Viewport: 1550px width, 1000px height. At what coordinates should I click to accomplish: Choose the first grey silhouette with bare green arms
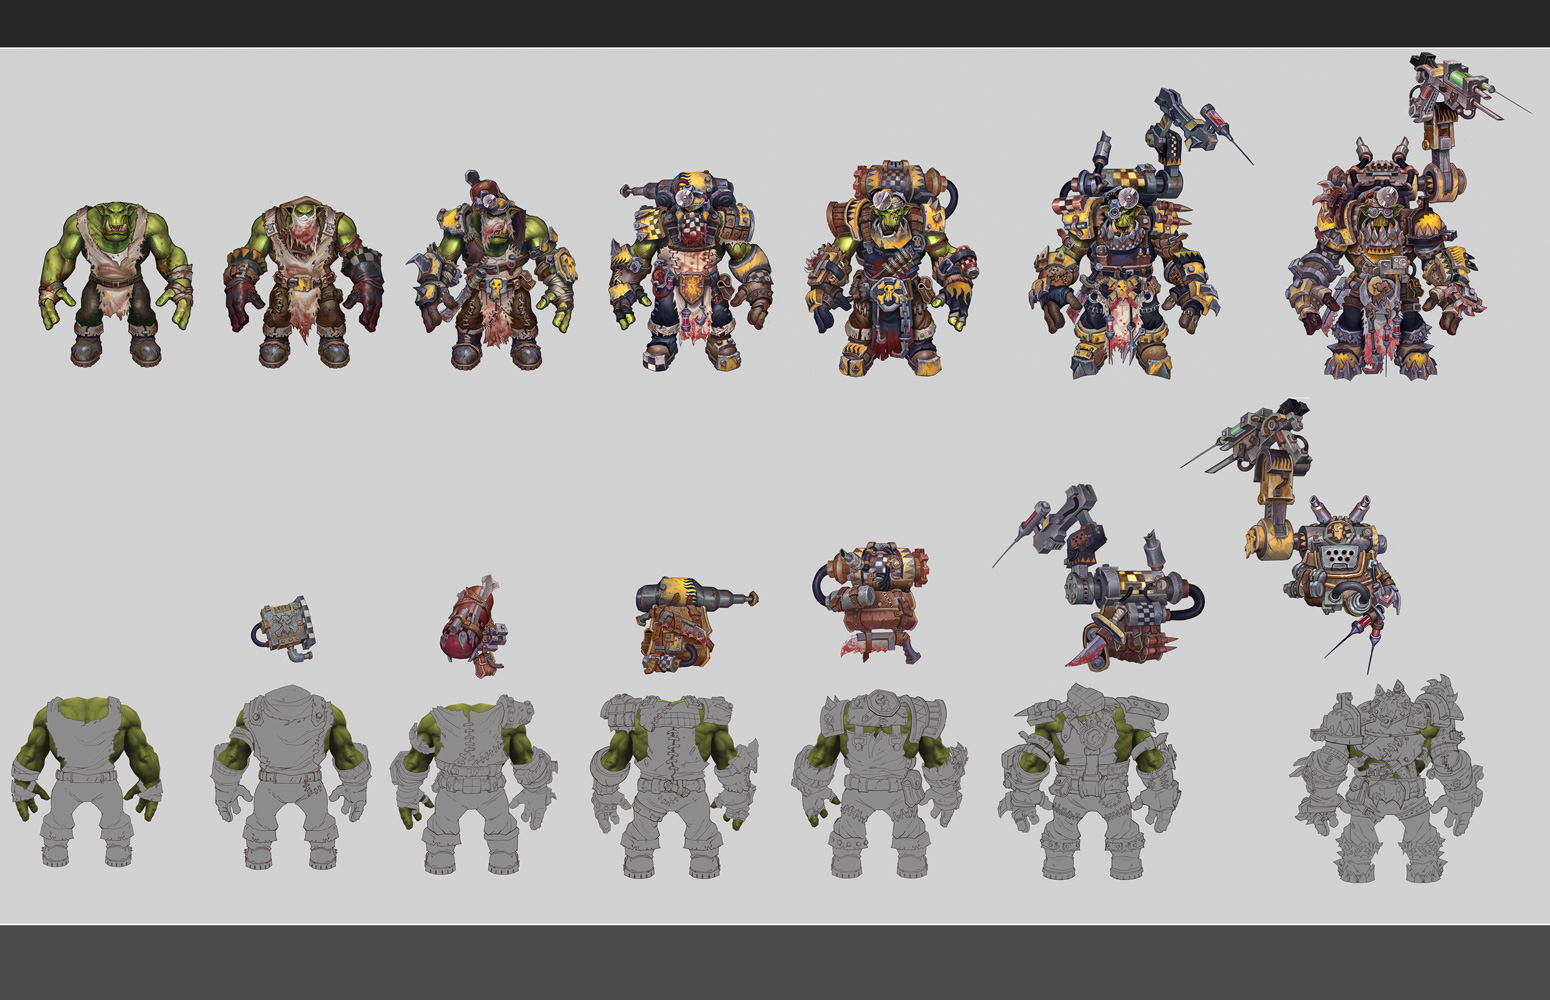pyautogui.click(x=88, y=781)
